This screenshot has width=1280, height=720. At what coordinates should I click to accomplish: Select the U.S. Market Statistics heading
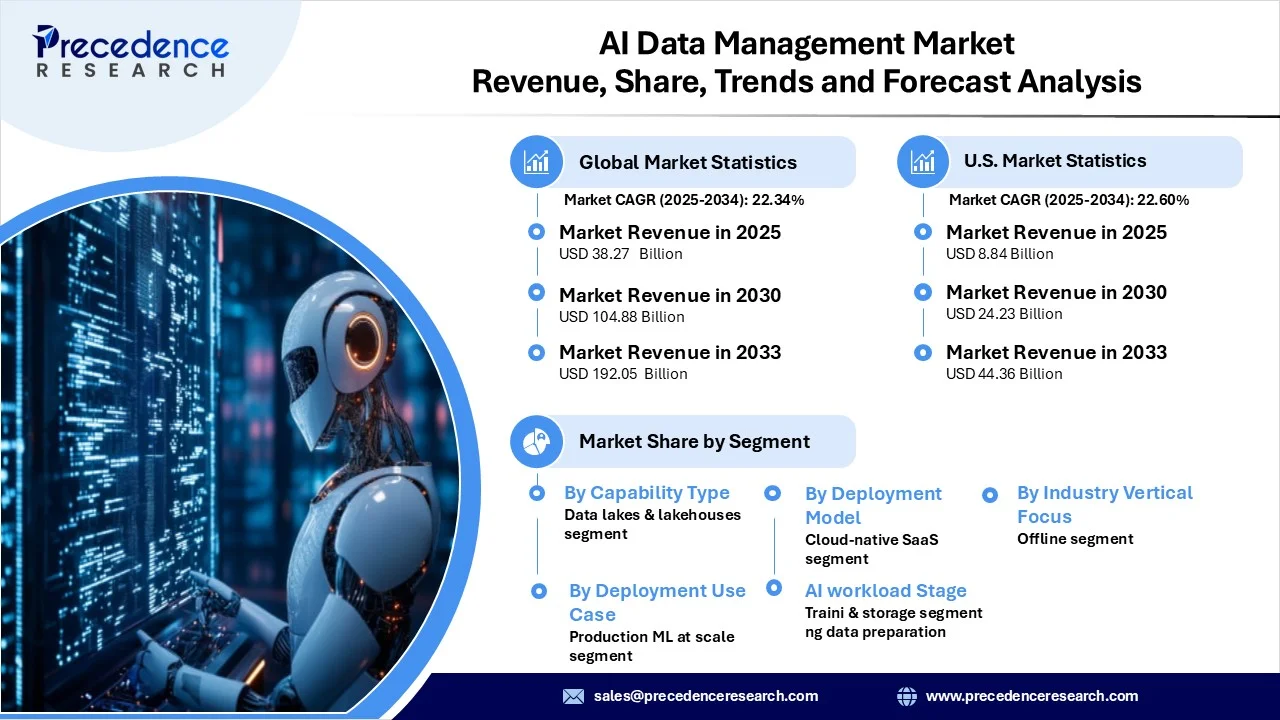coord(1055,160)
